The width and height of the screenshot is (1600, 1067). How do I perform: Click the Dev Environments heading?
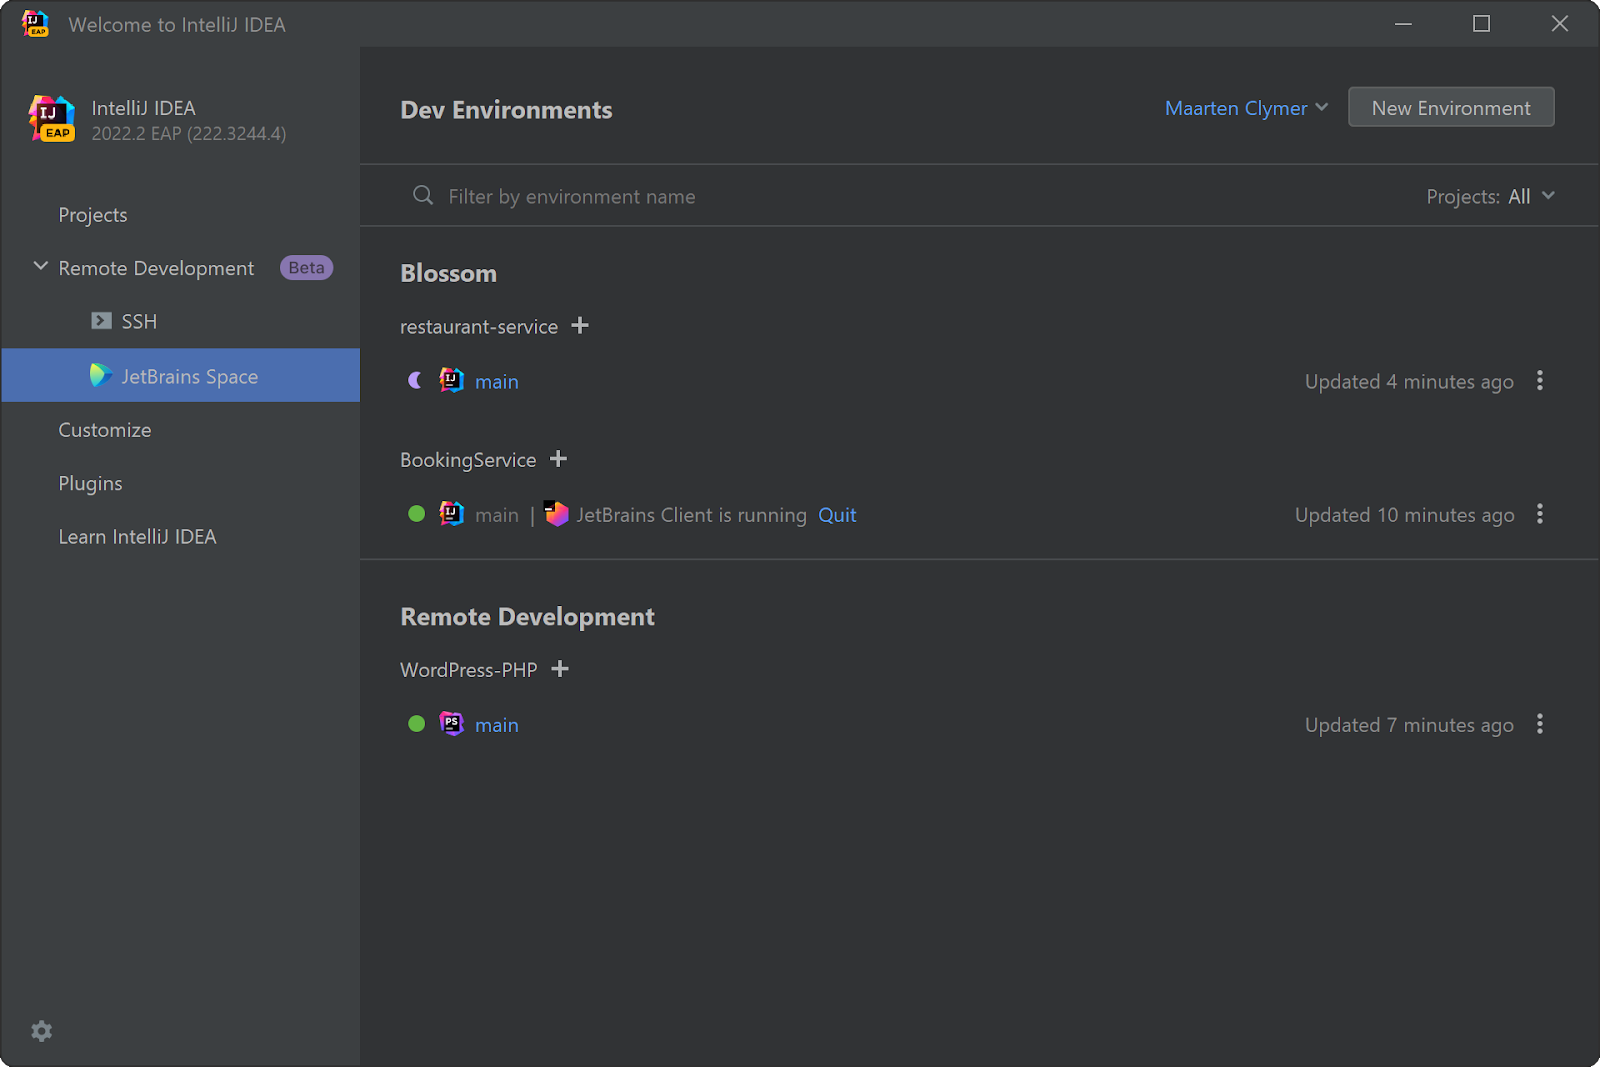[x=506, y=110]
